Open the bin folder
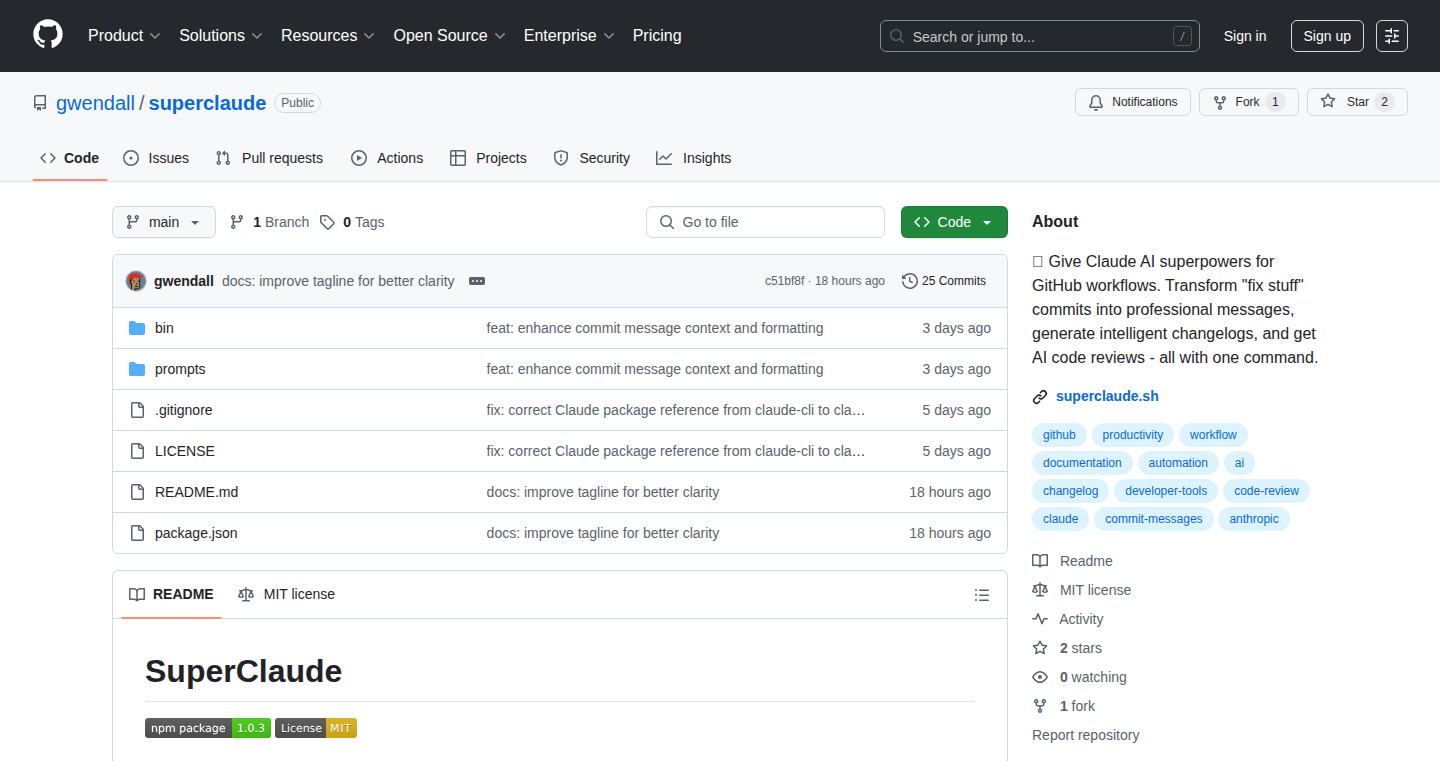Image resolution: width=1440 pixels, height=761 pixels. point(164,328)
